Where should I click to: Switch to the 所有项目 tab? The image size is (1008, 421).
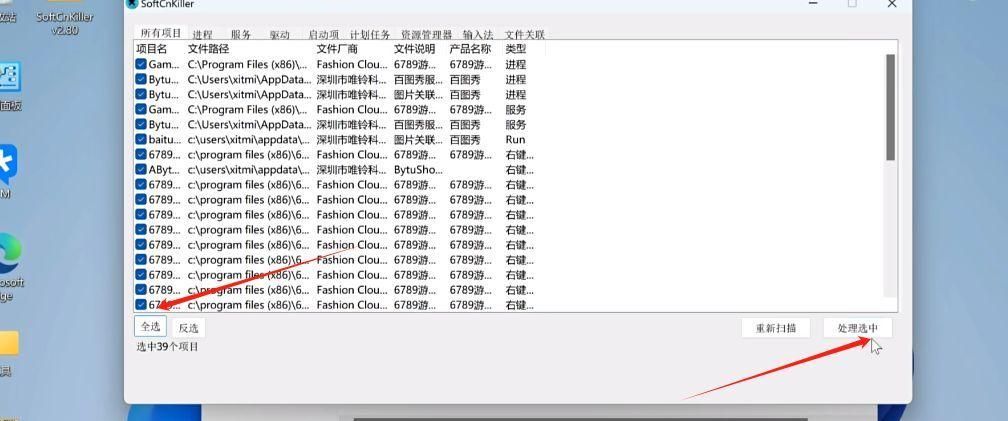point(161,33)
